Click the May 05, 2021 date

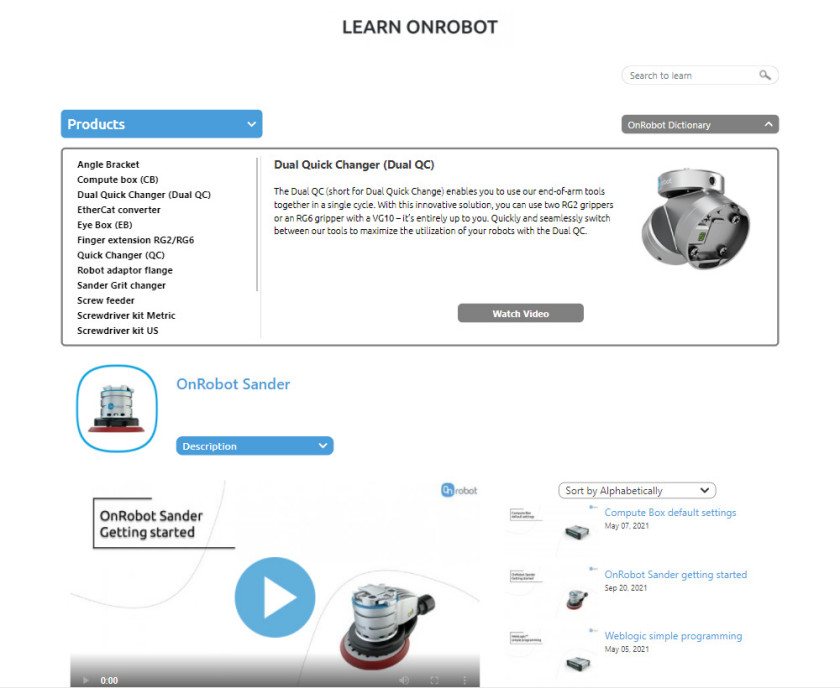coord(626,649)
